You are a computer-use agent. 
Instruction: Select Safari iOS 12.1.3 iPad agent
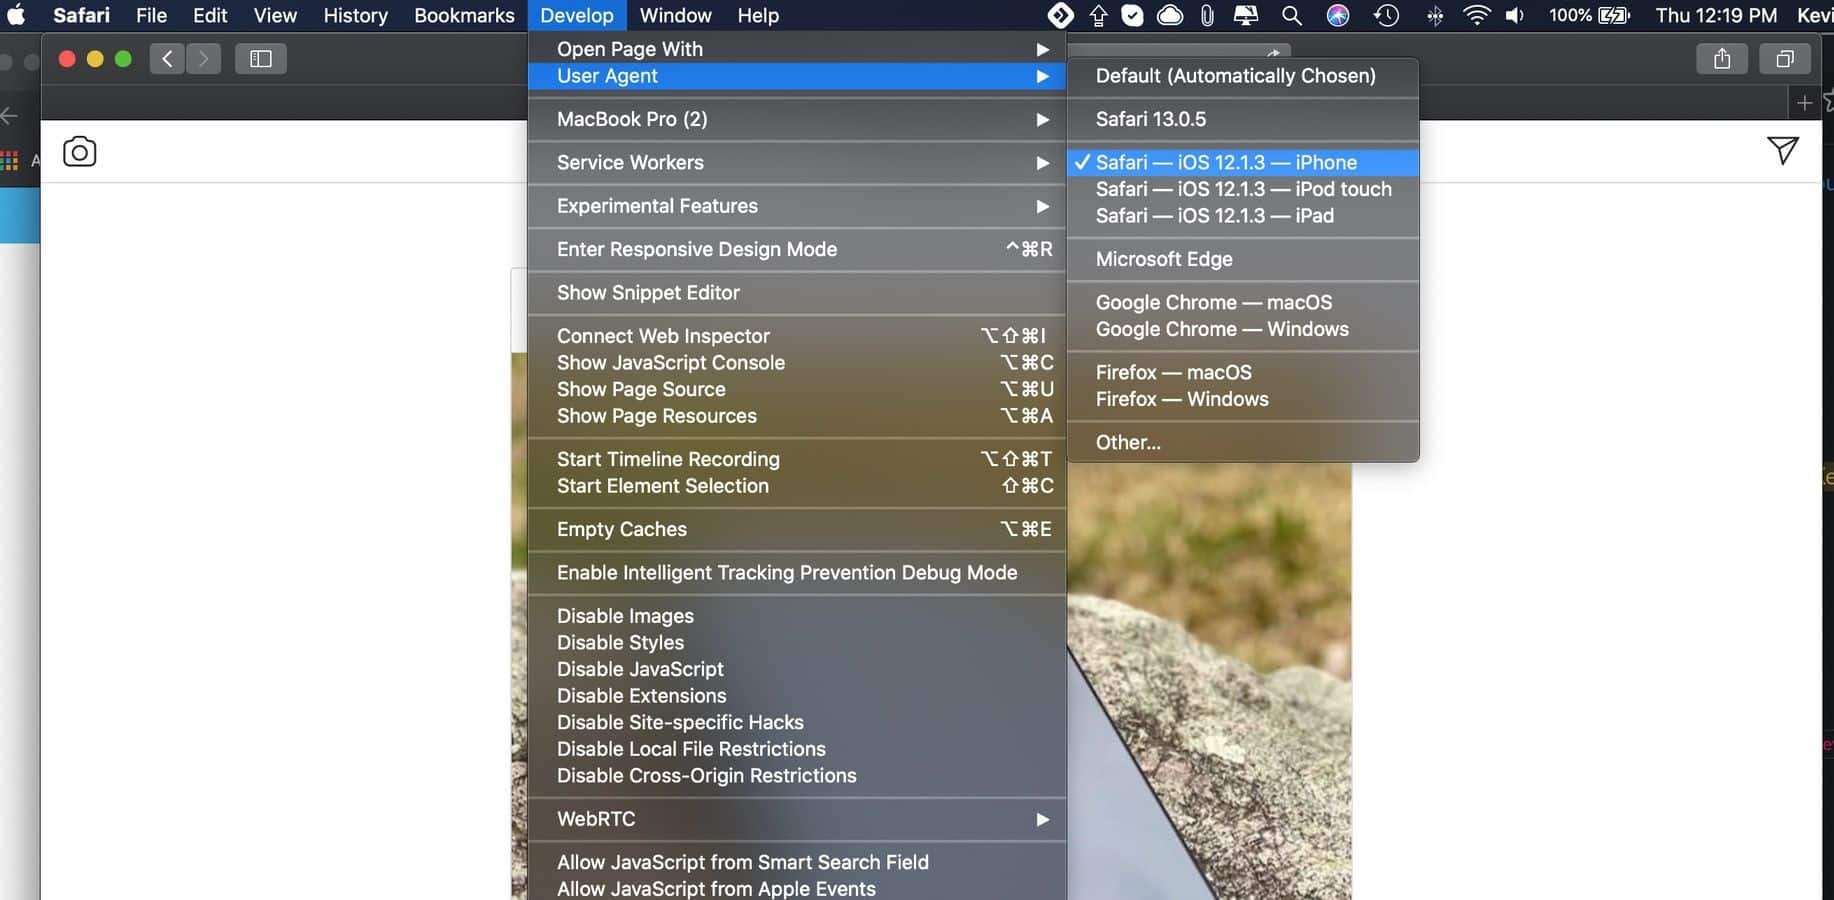(1243, 216)
